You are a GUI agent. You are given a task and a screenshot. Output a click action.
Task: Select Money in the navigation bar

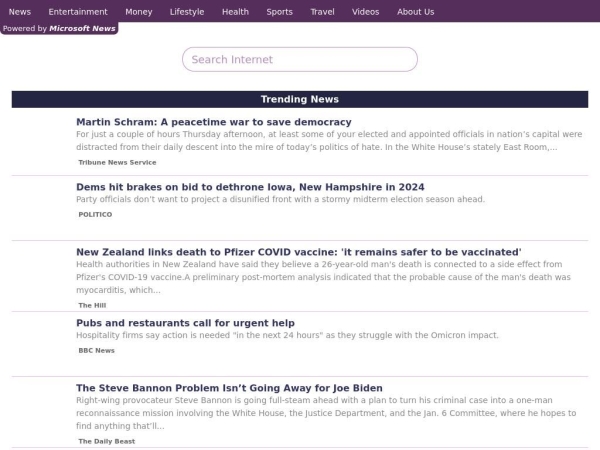[x=139, y=12]
